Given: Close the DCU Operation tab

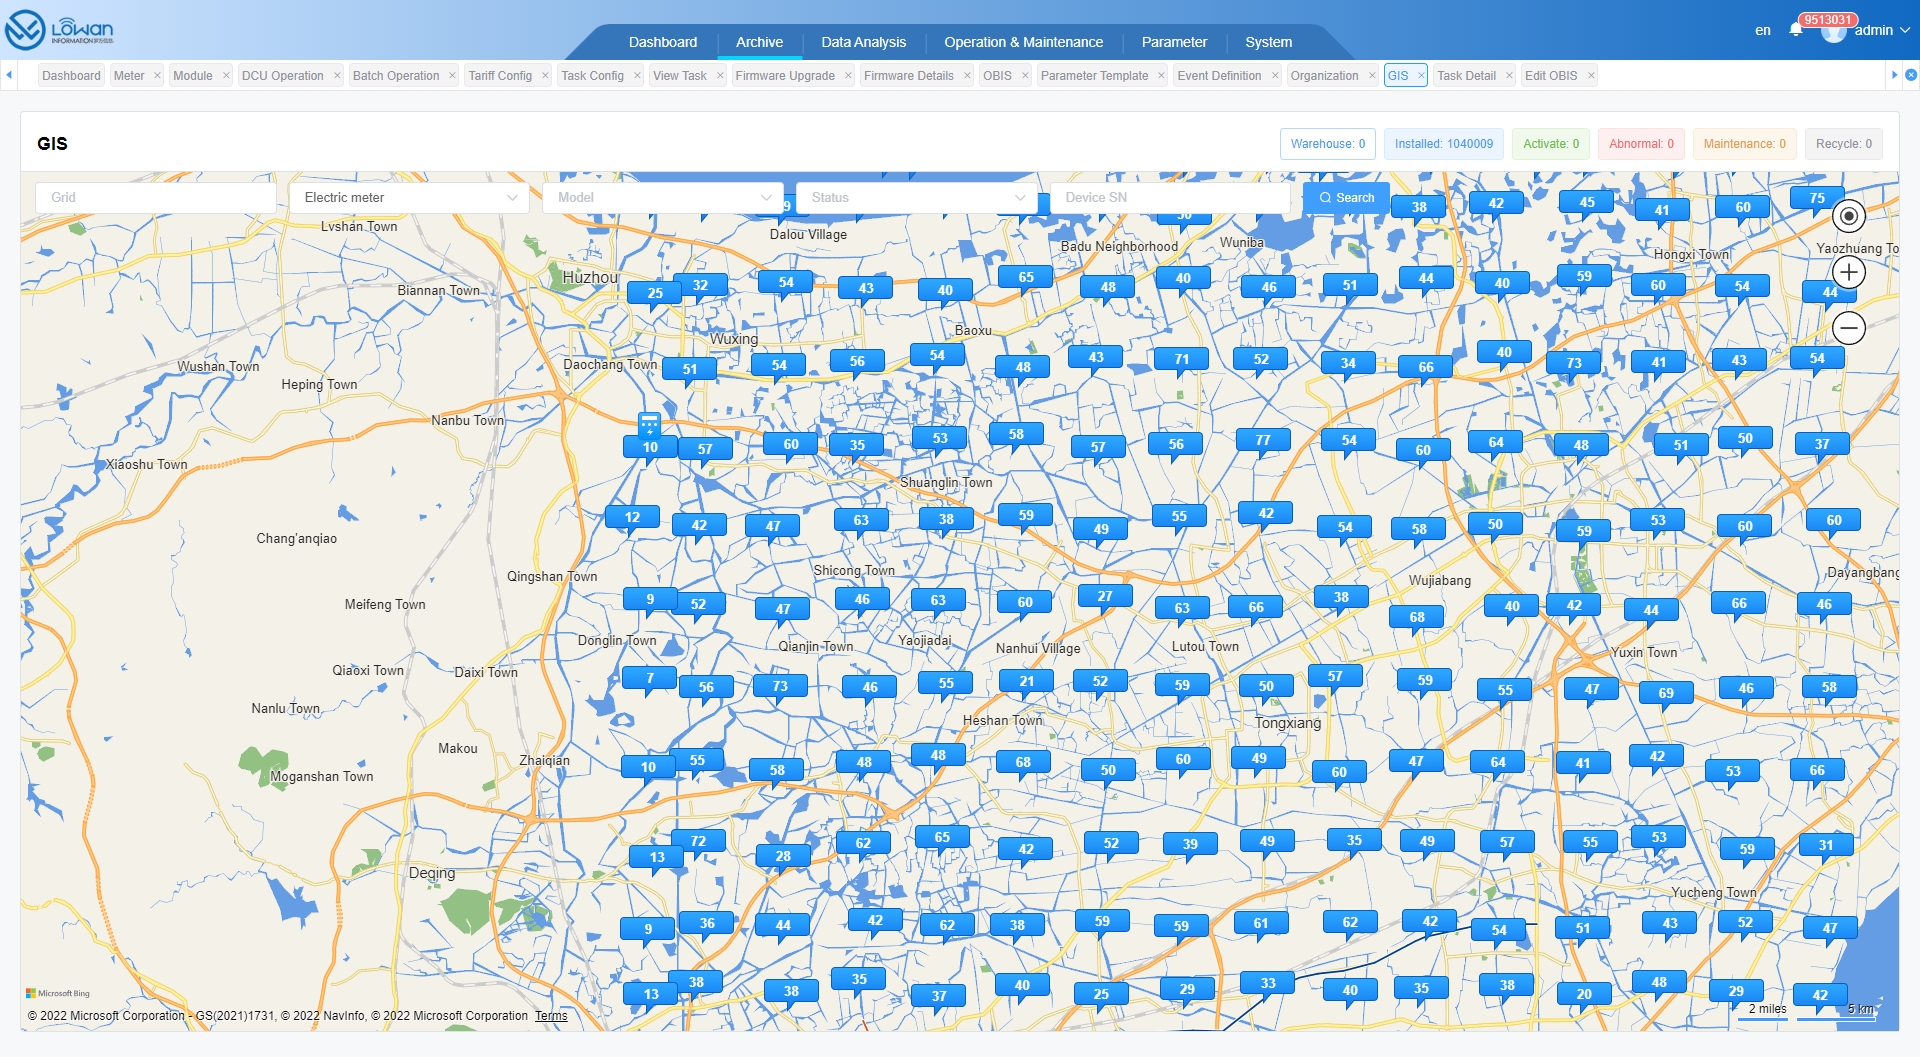Looking at the screenshot, I should [337, 75].
